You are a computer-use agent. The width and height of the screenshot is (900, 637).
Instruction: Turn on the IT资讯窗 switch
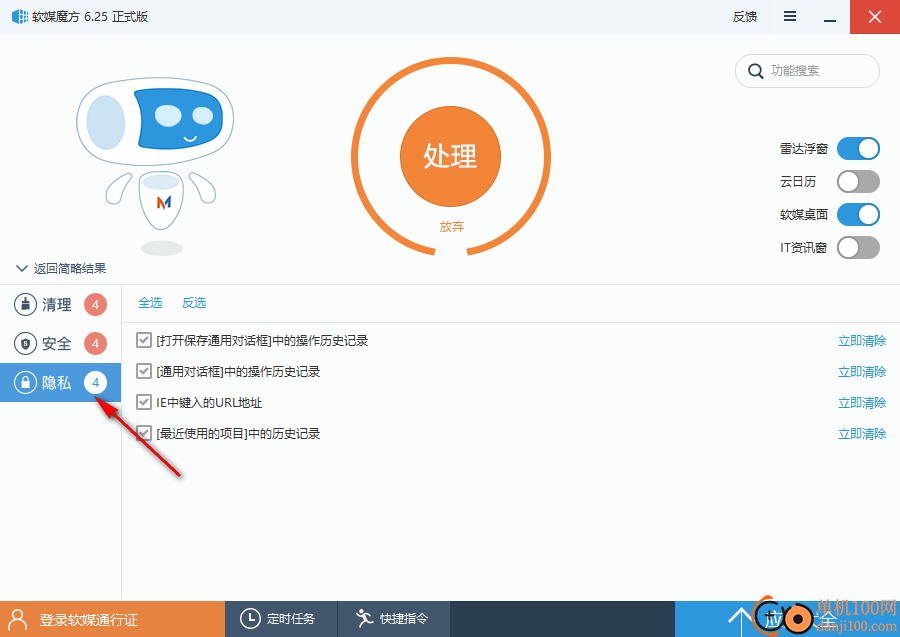tap(858, 248)
